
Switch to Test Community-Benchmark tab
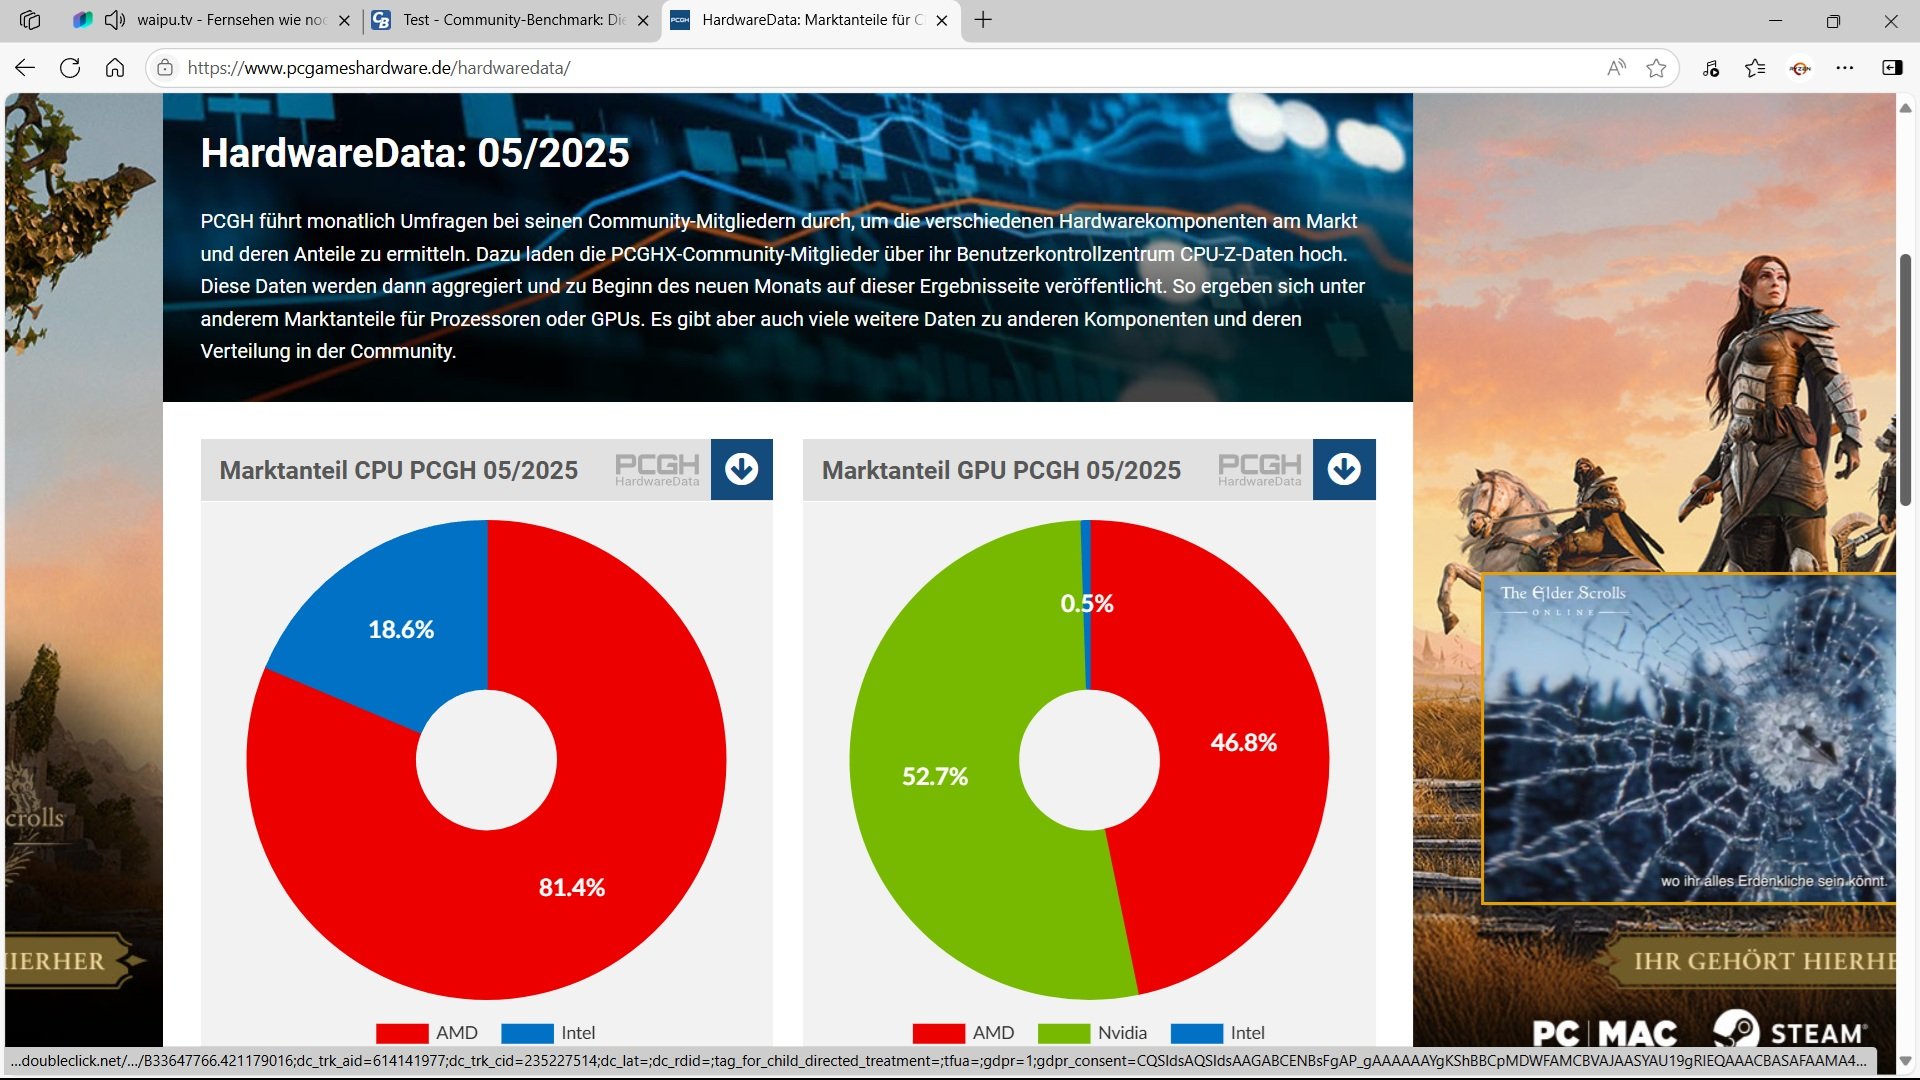coord(512,20)
